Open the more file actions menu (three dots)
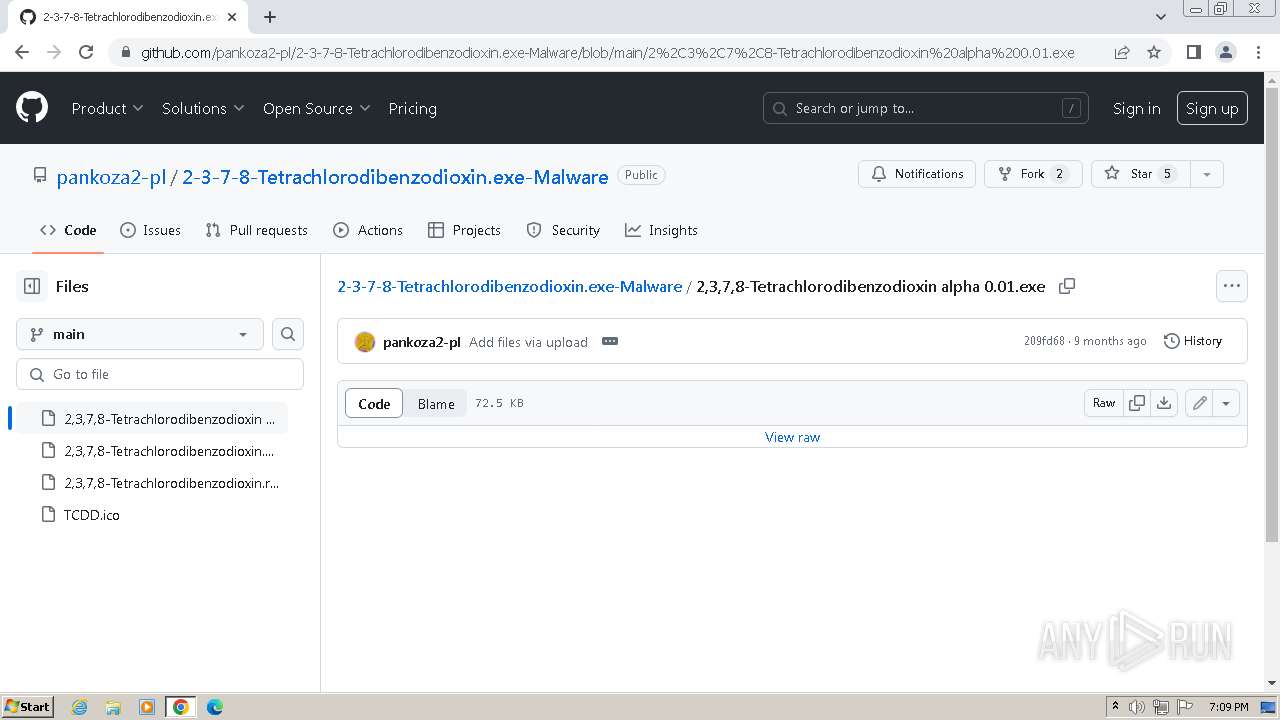The image size is (1280, 720). (1232, 286)
